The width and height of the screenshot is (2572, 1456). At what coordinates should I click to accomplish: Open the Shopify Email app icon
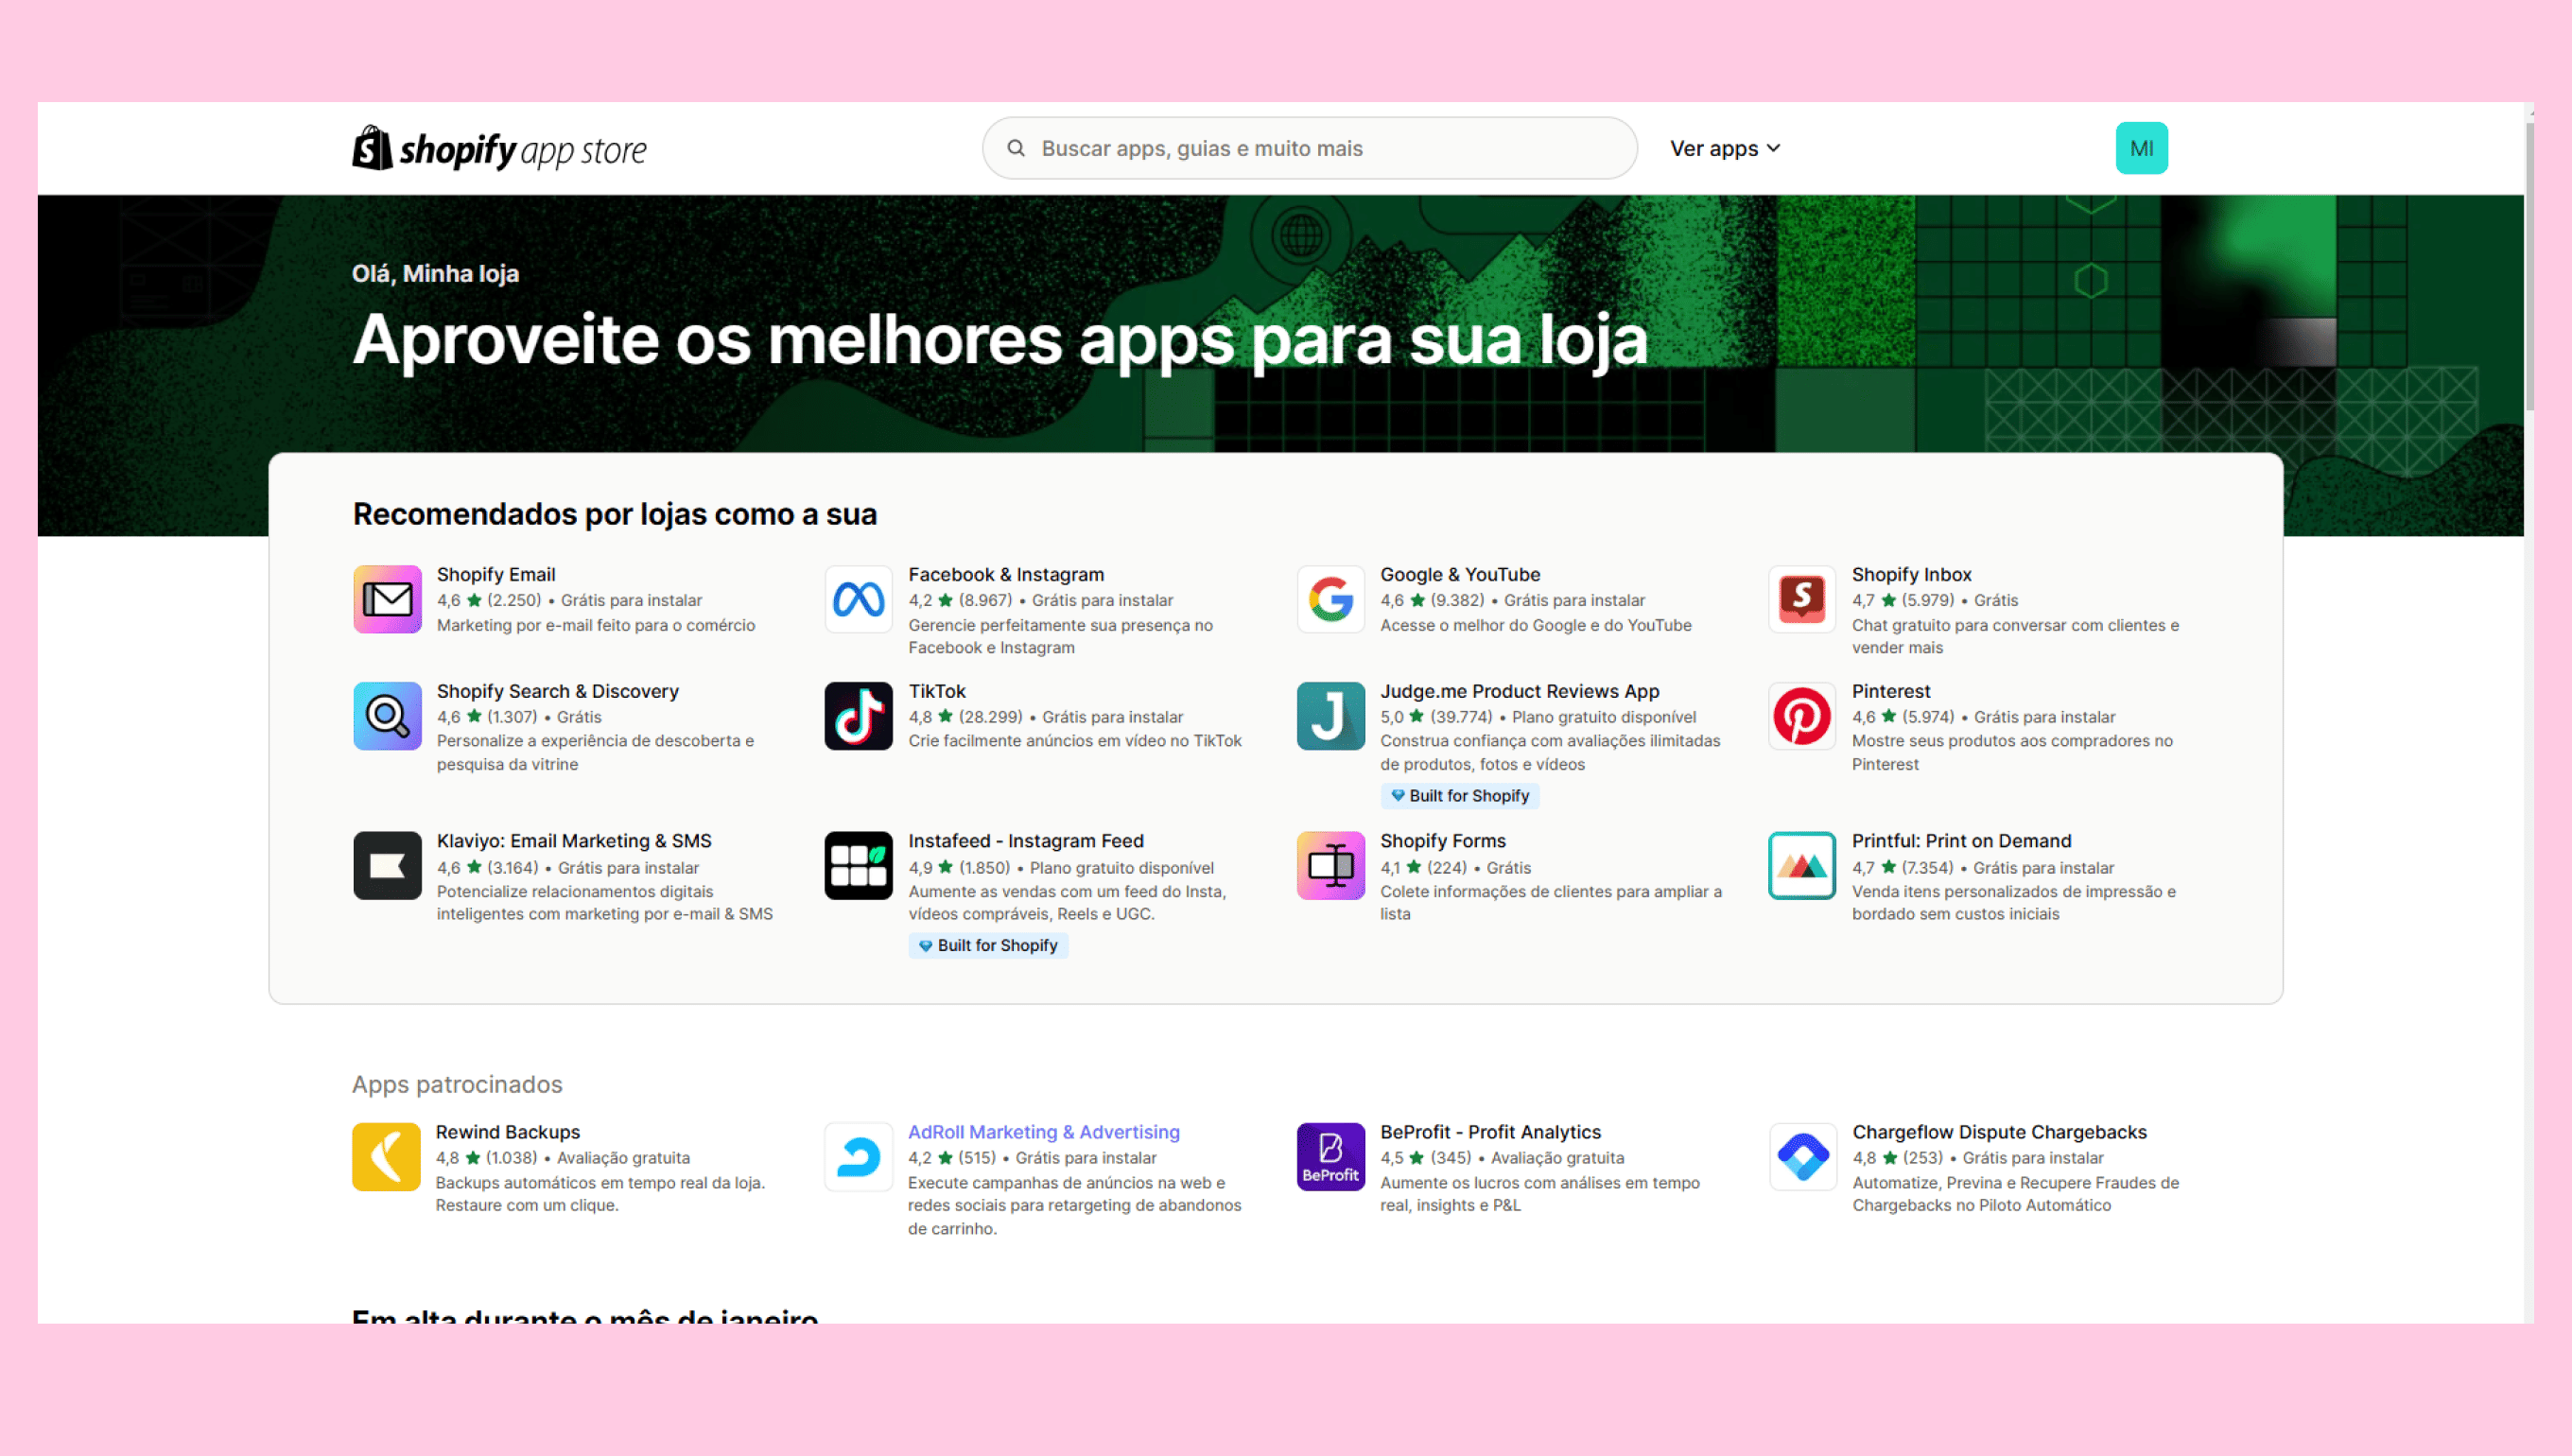tap(387, 599)
